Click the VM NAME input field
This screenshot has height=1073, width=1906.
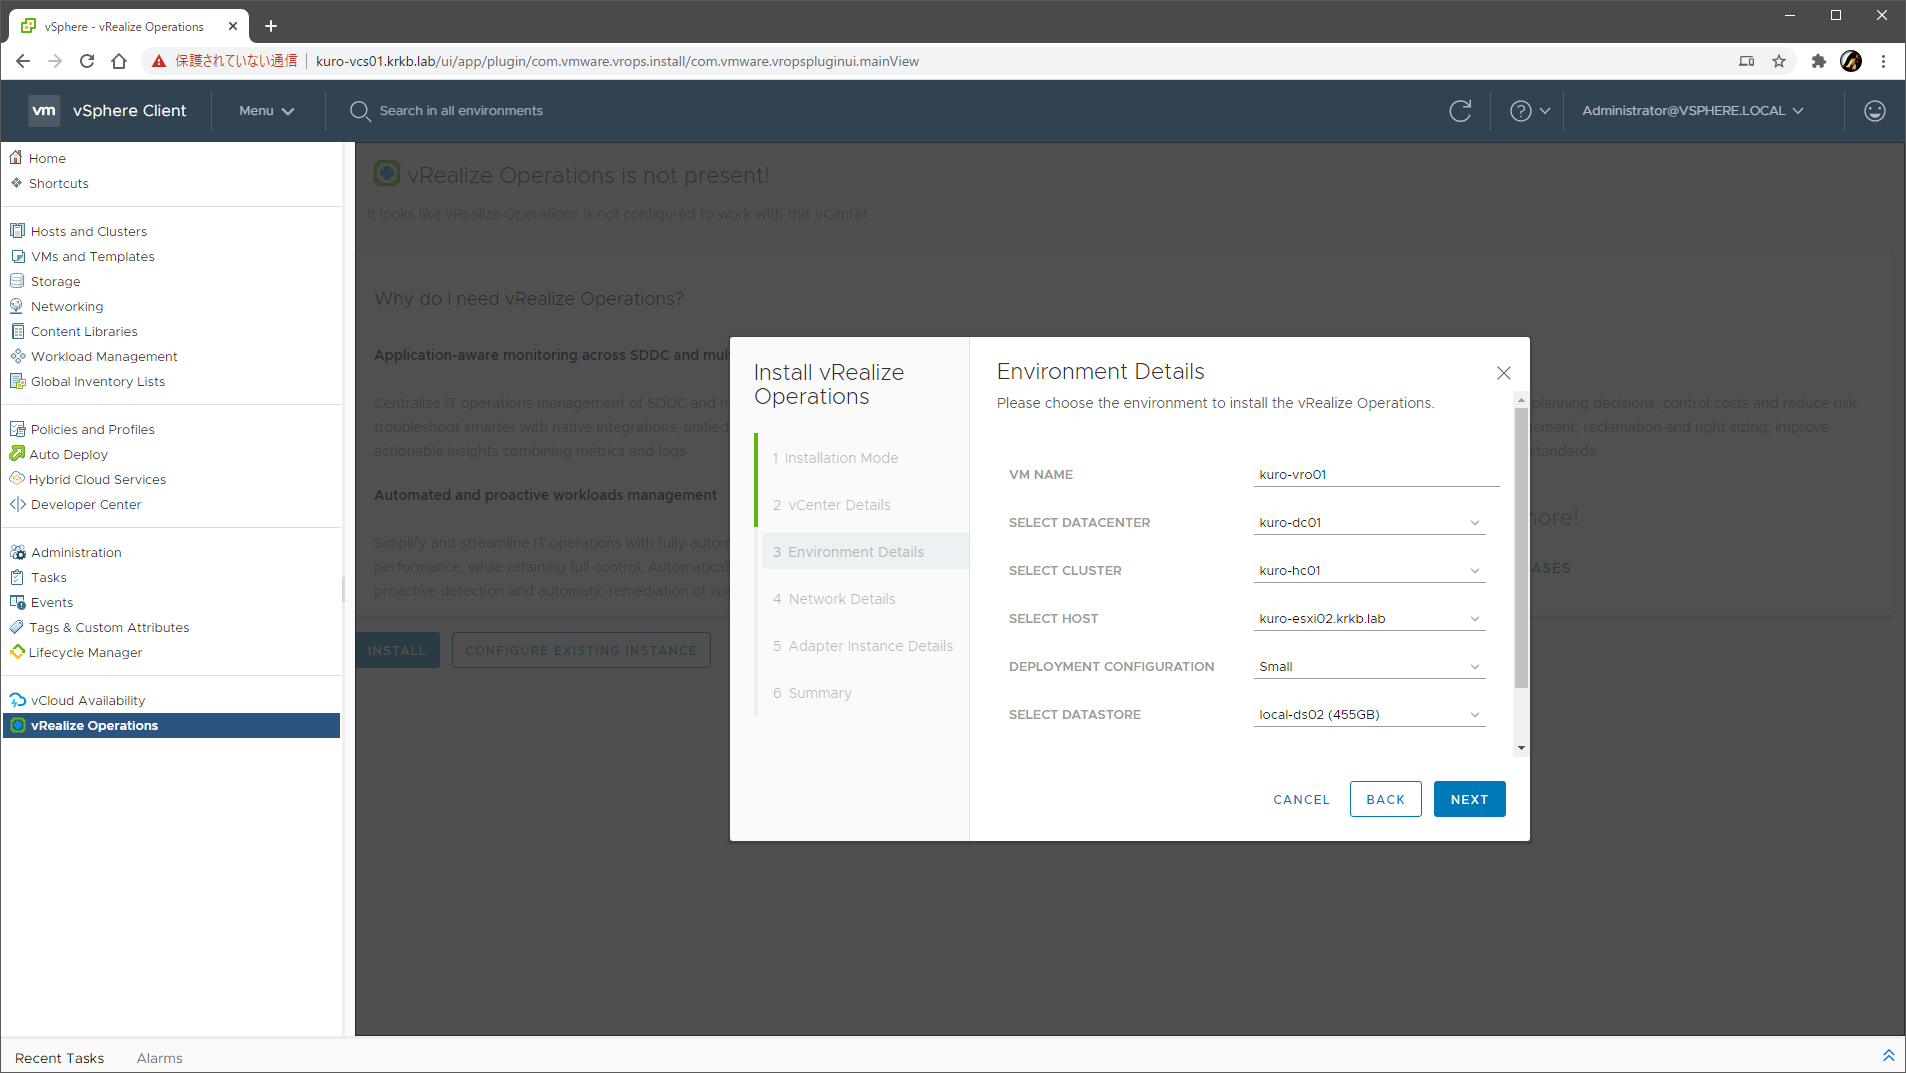(1375, 475)
